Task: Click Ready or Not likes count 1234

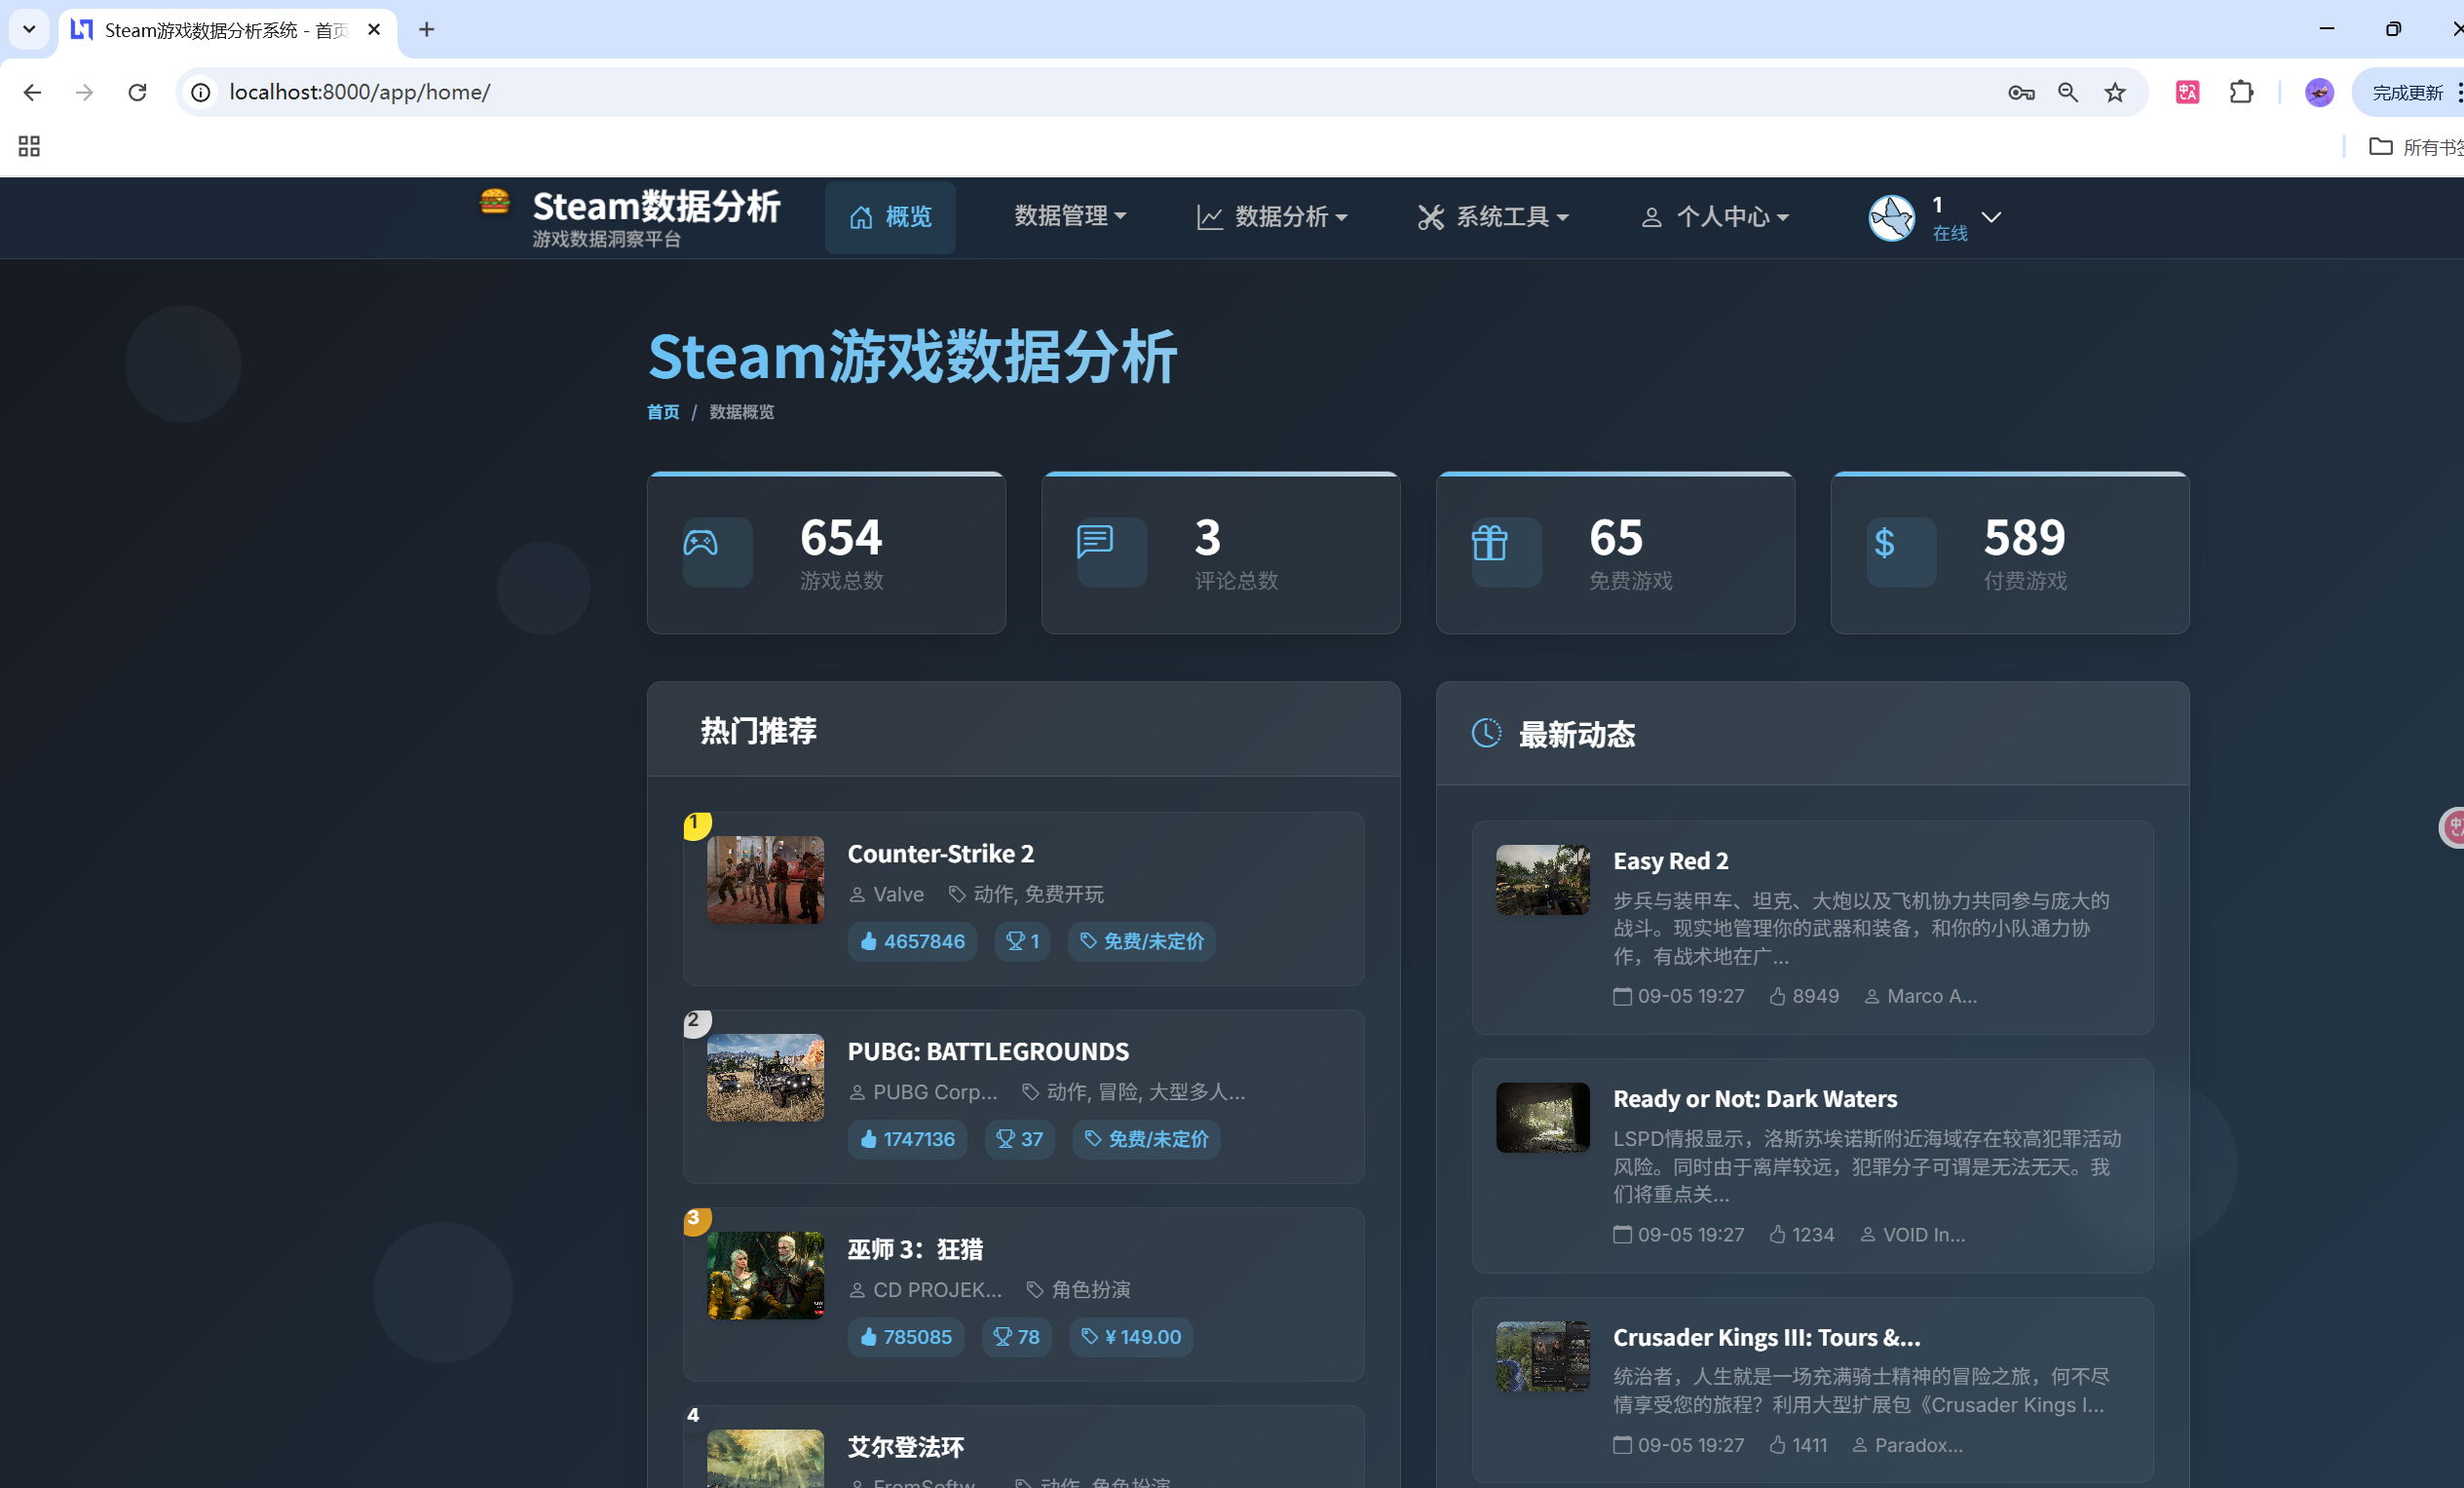Action: [1802, 1235]
